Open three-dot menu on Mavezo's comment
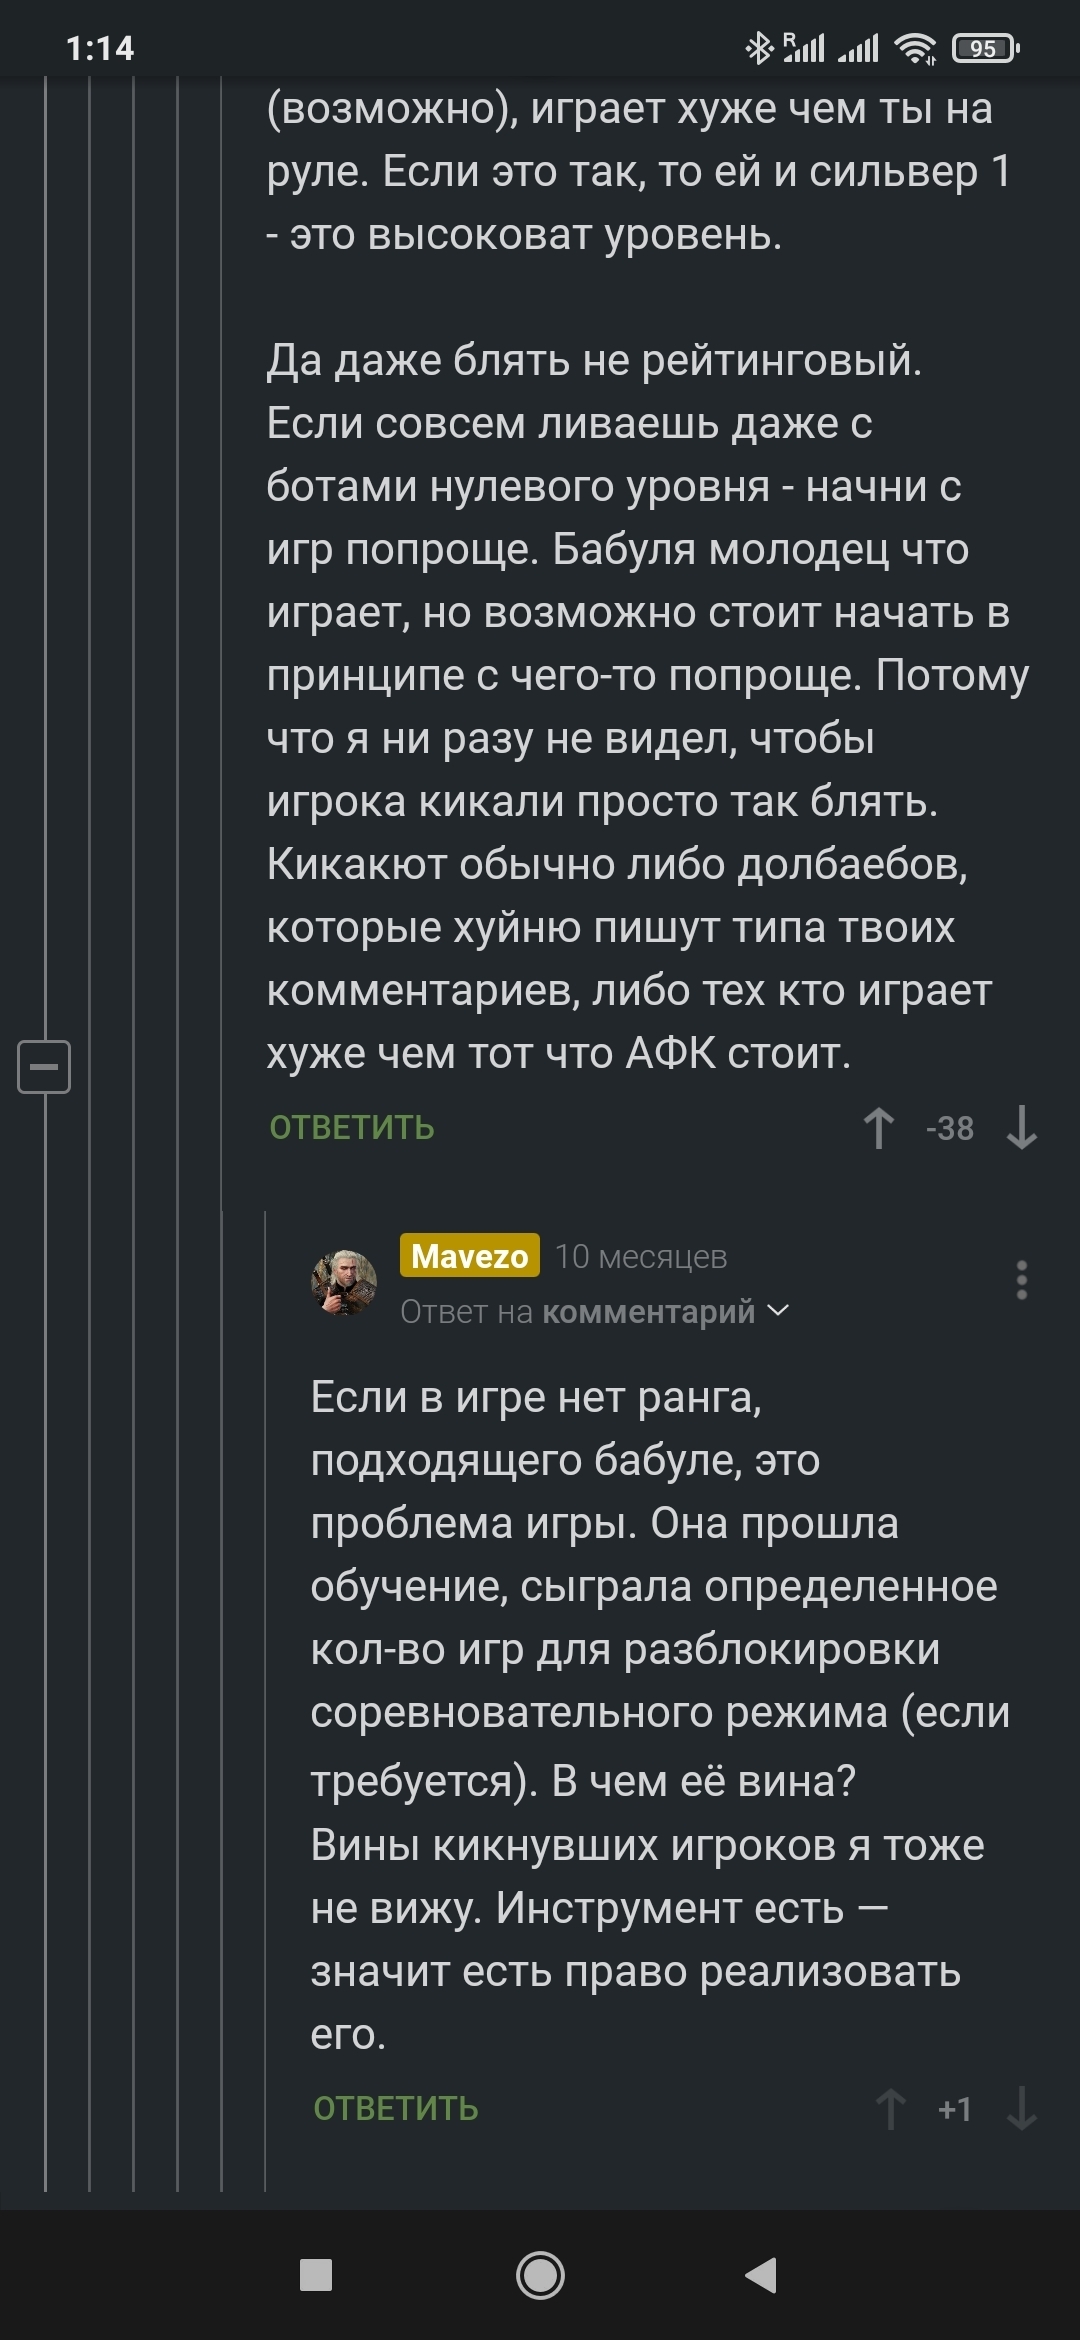Viewport: 1080px width, 2340px height. tap(1021, 1280)
